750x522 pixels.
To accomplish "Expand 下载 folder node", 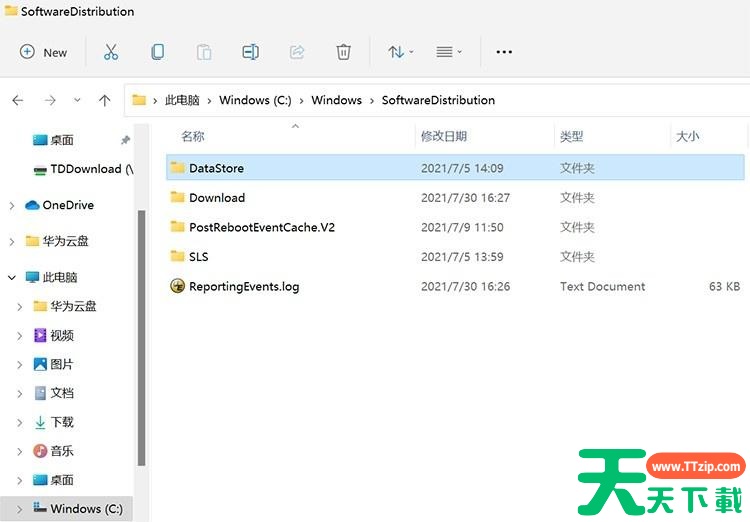I will [20, 423].
